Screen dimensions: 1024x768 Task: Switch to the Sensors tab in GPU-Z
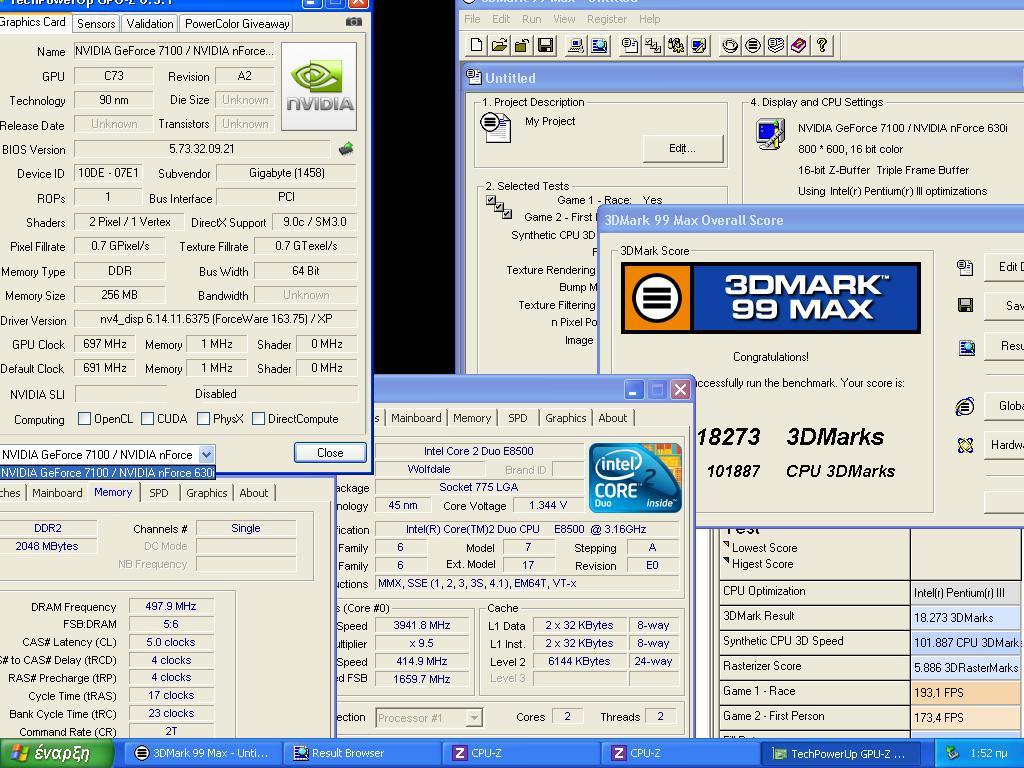click(x=96, y=24)
